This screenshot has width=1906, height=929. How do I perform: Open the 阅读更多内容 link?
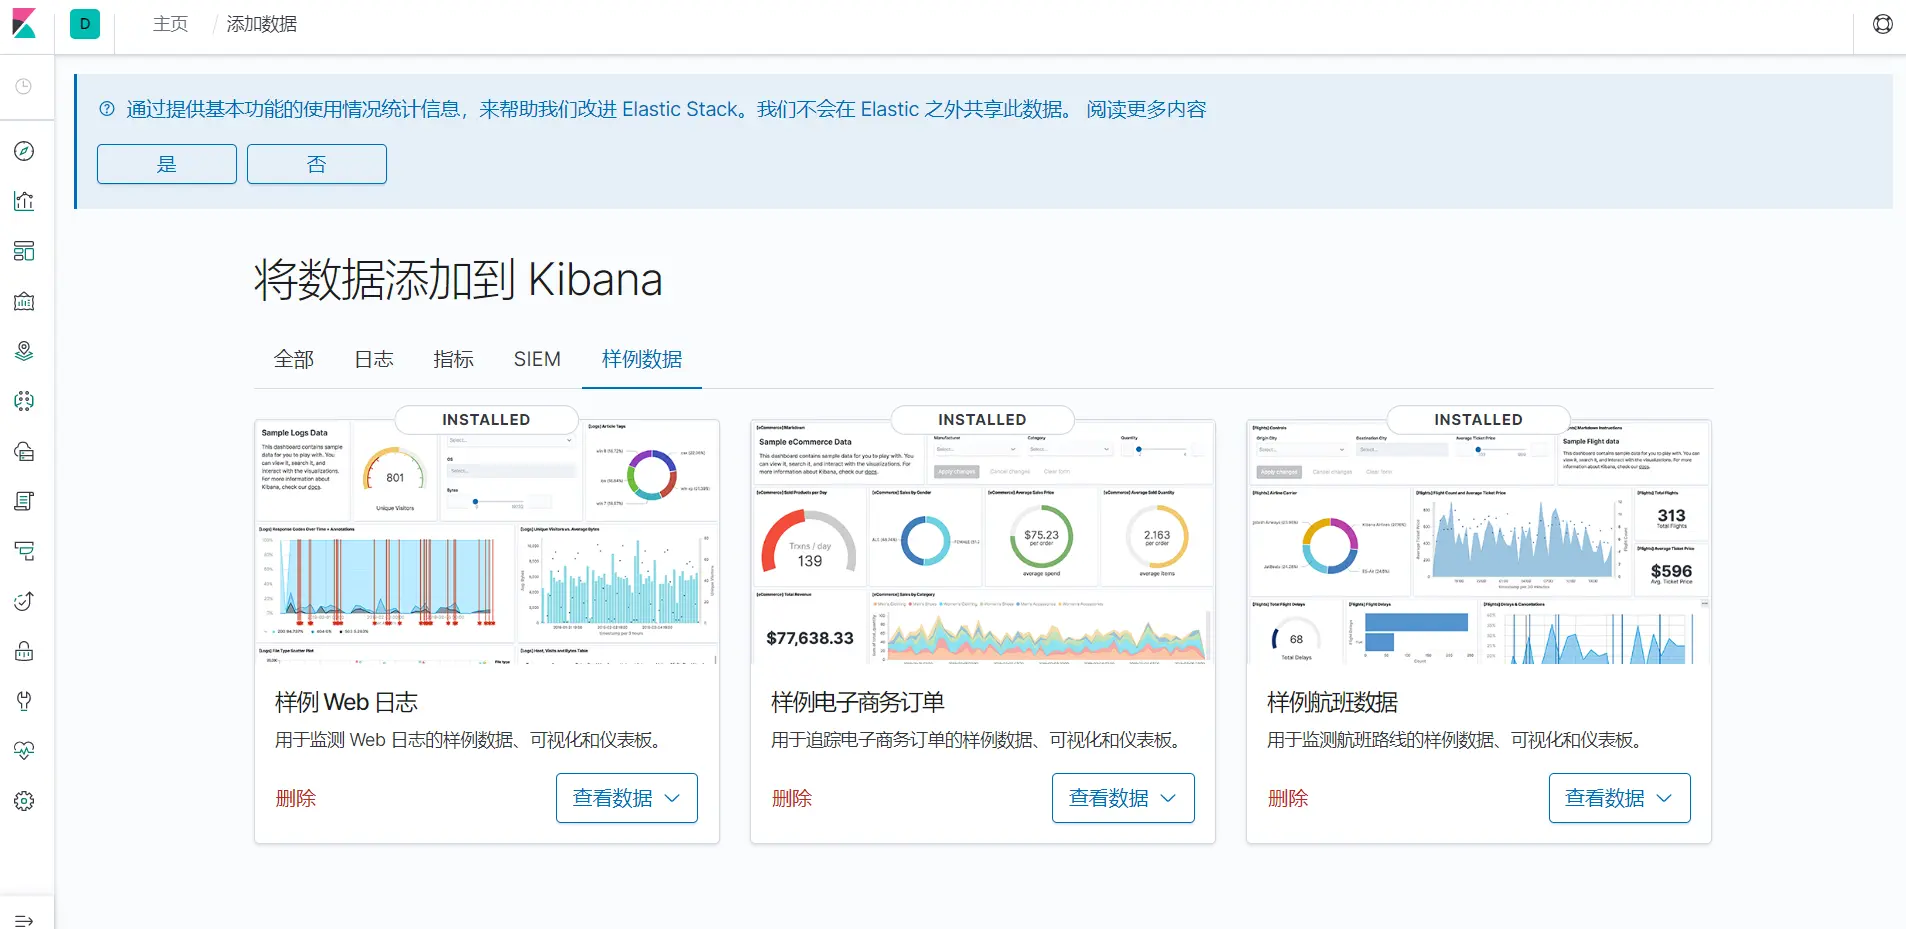[1146, 109]
